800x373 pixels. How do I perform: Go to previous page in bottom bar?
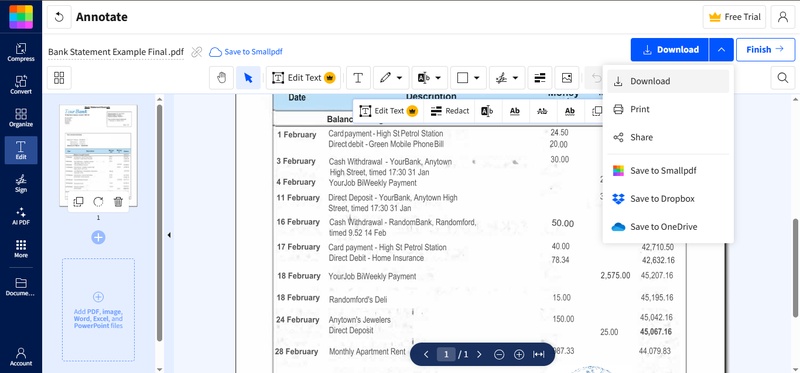427,355
